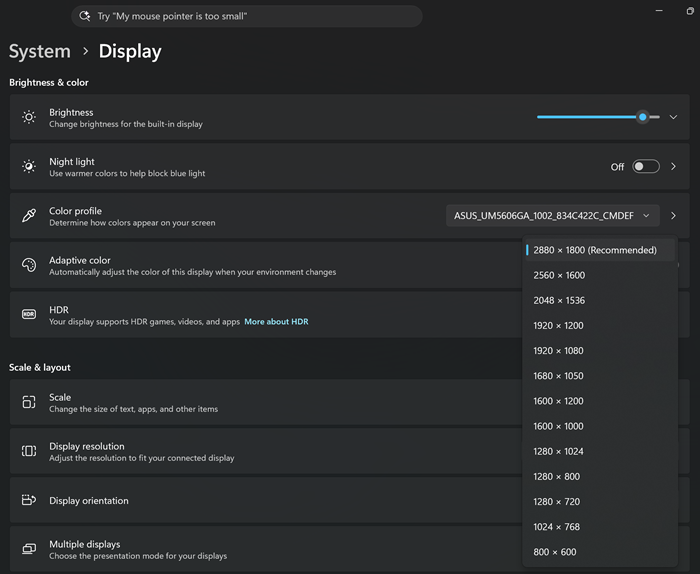Select the 1600 × 1200 resolution
The height and width of the screenshot is (574, 700).
pos(600,401)
